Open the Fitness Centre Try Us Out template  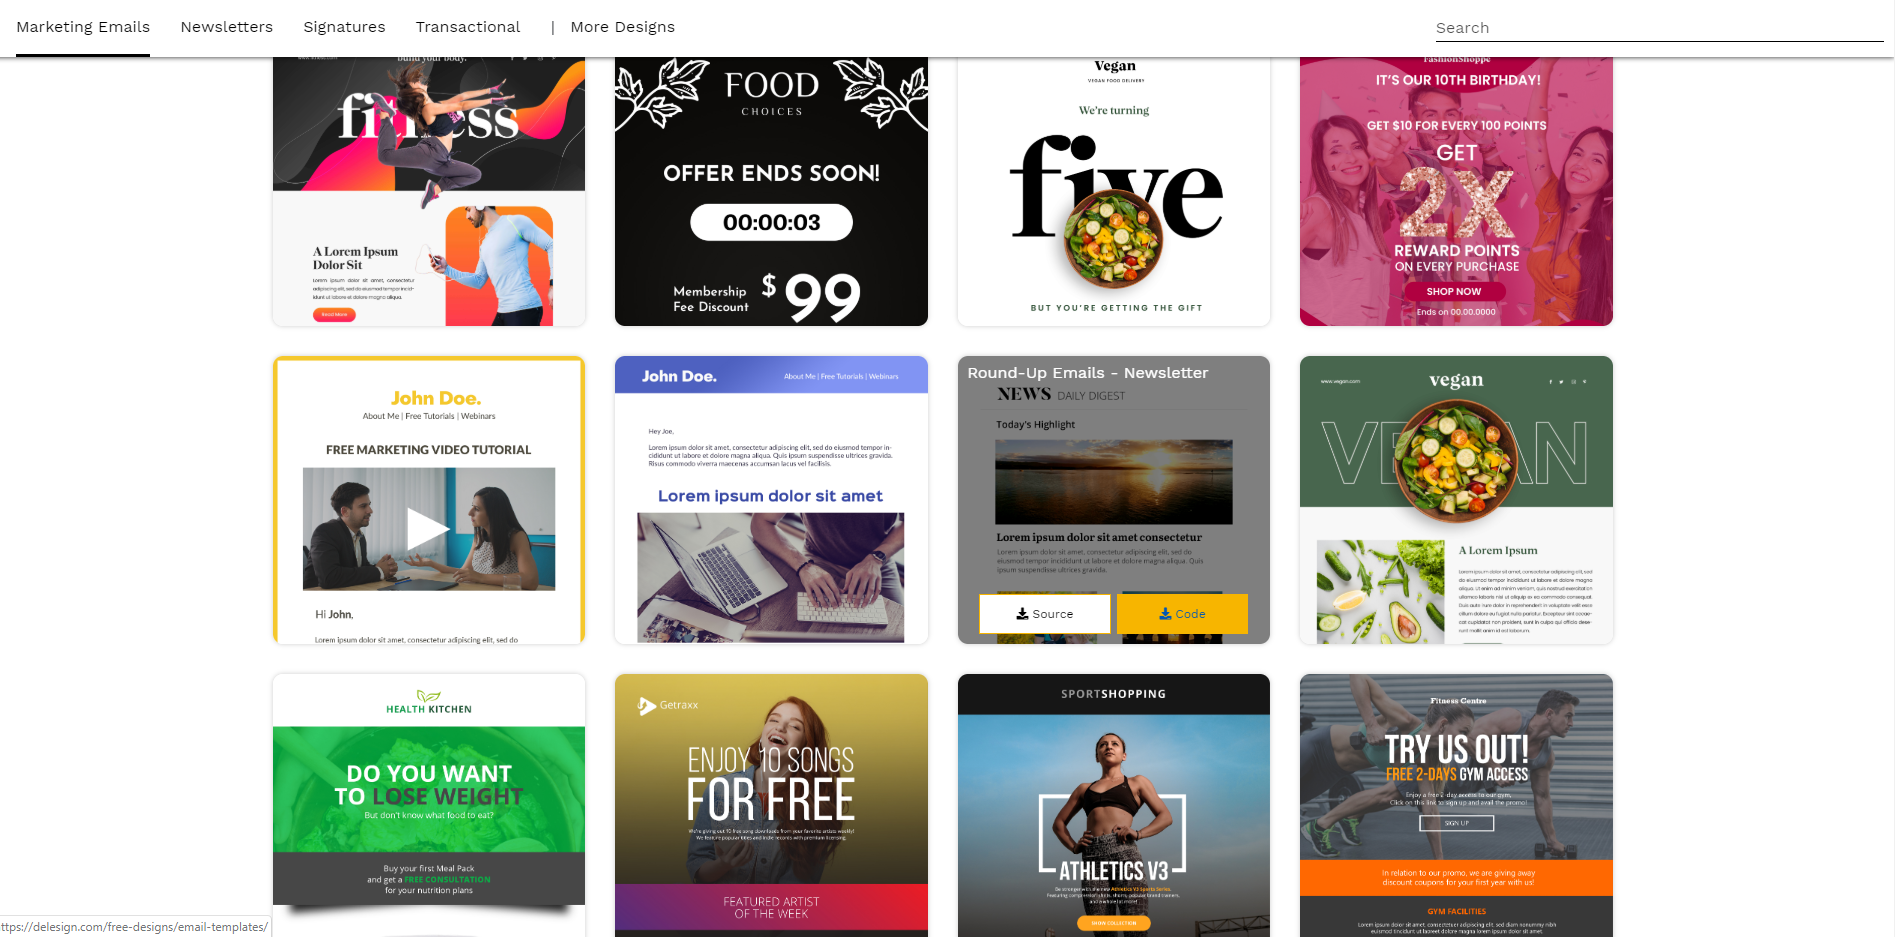tap(1456, 805)
